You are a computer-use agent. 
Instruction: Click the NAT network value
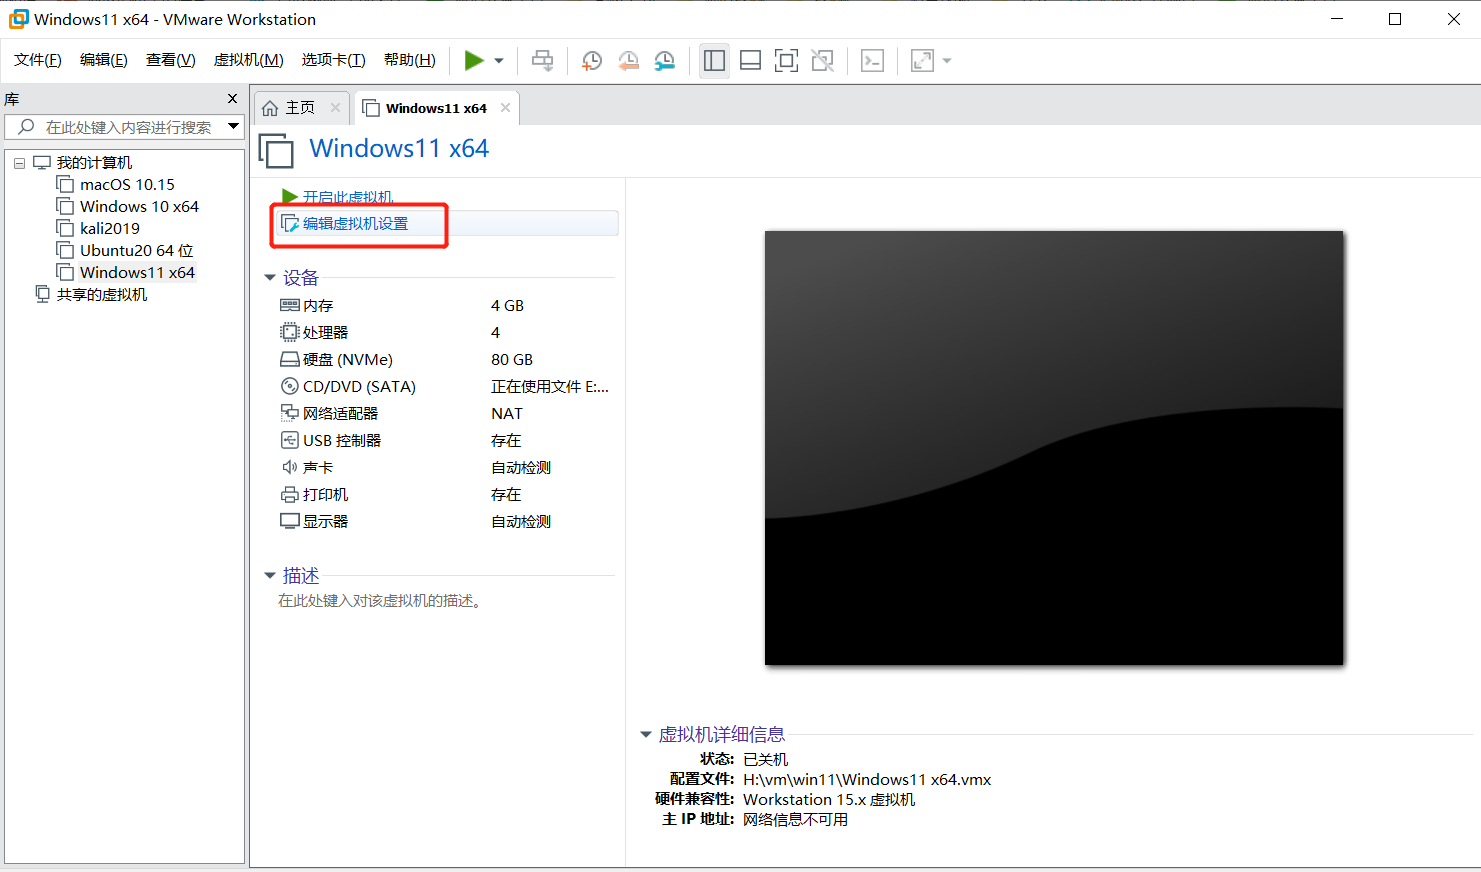507,413
